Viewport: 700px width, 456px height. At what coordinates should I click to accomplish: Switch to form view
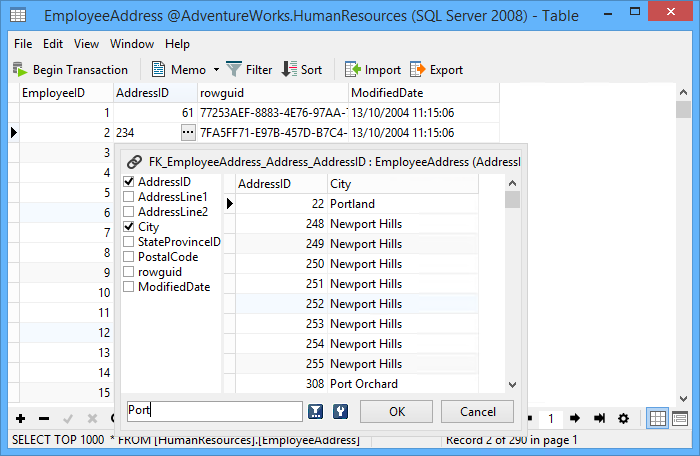680,418
